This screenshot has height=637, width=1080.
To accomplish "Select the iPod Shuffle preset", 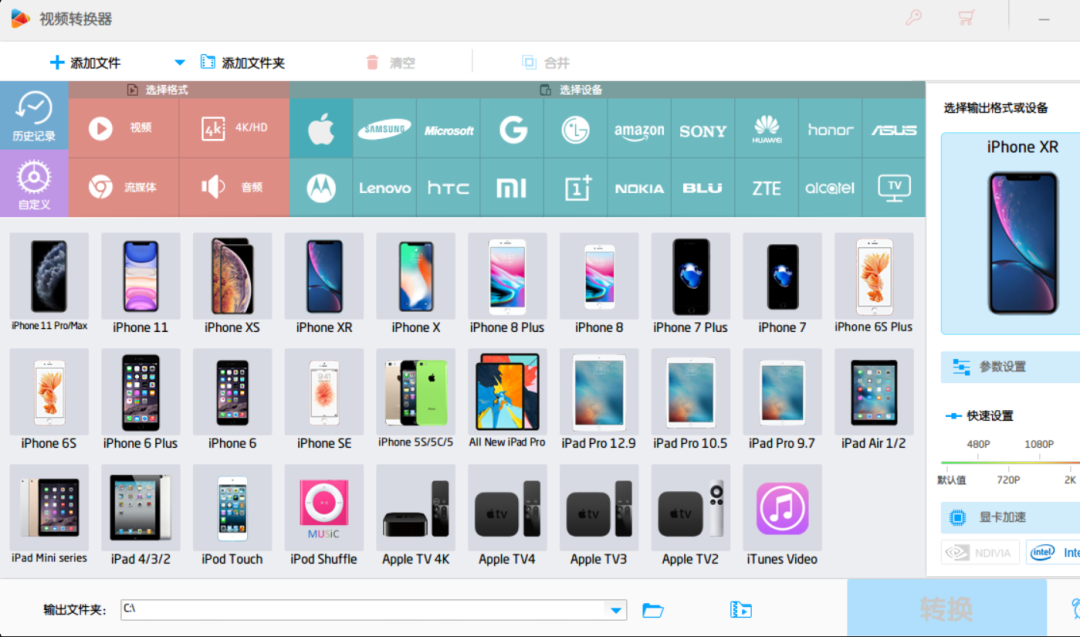I will coord(324,515).
